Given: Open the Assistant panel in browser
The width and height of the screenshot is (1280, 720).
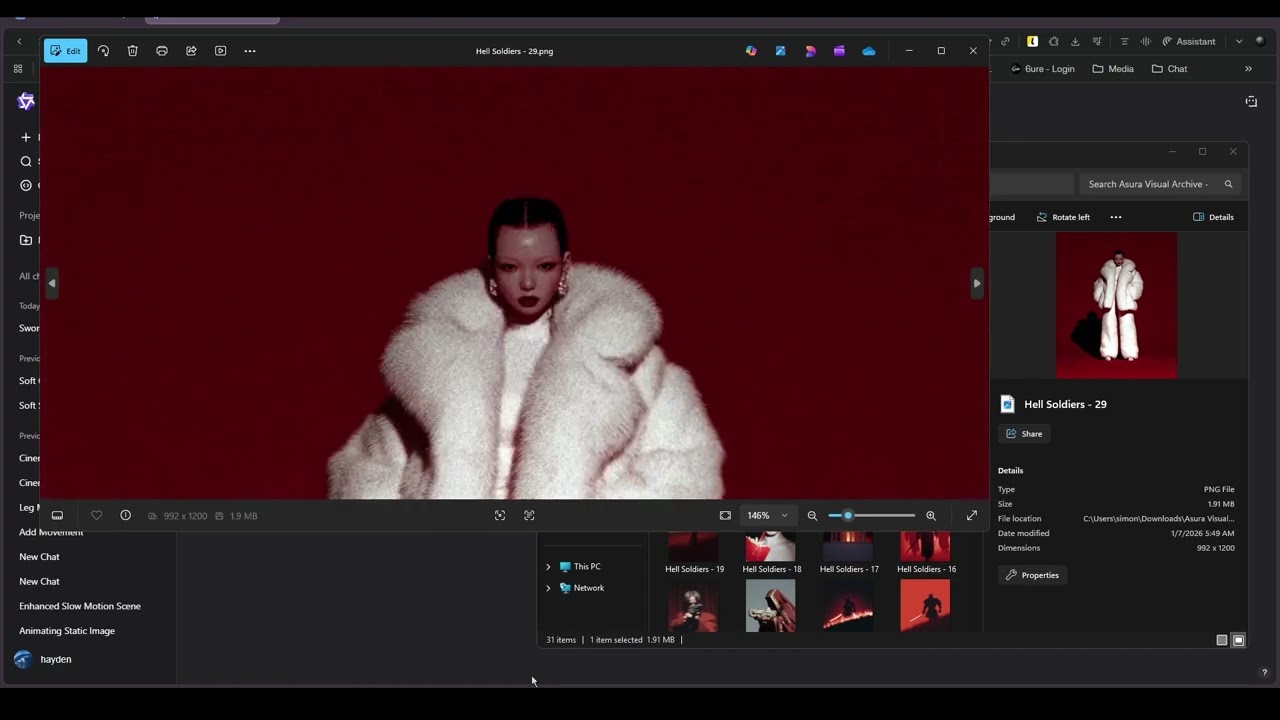Looking at the screenshot, I should [x=1188, y=42].
